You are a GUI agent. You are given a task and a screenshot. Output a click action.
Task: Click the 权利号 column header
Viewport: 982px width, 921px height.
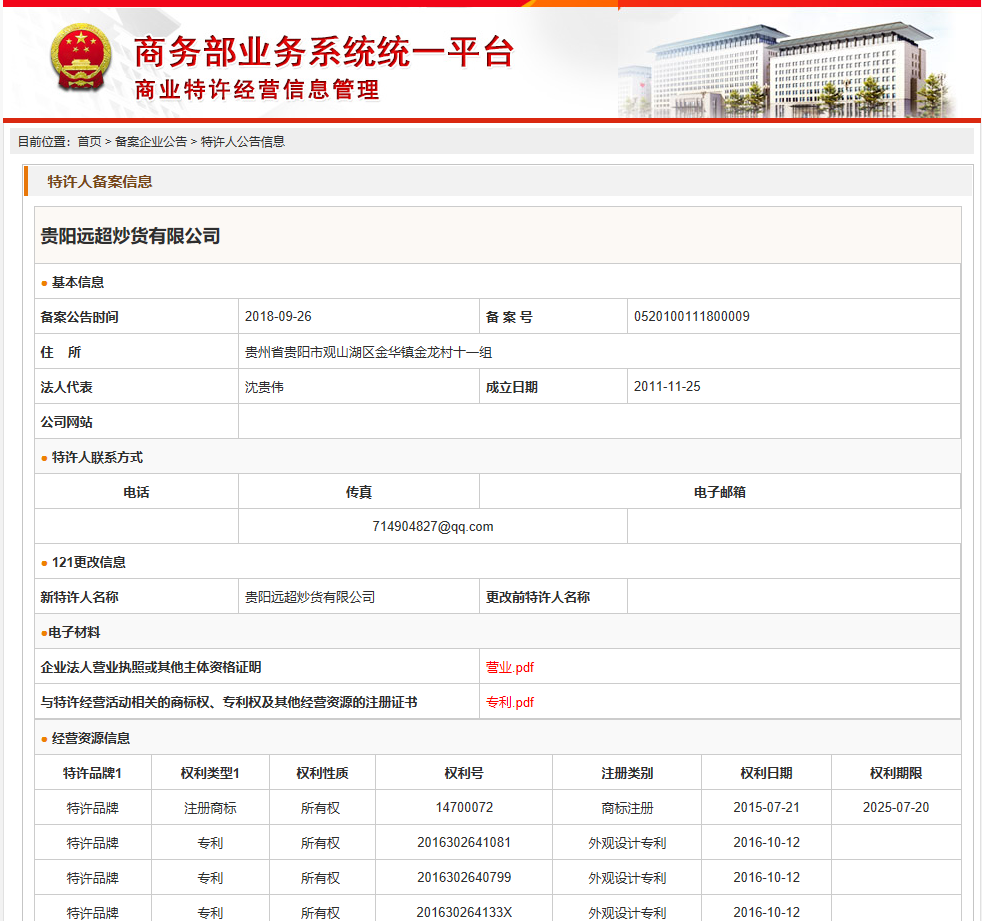[464, 773]
